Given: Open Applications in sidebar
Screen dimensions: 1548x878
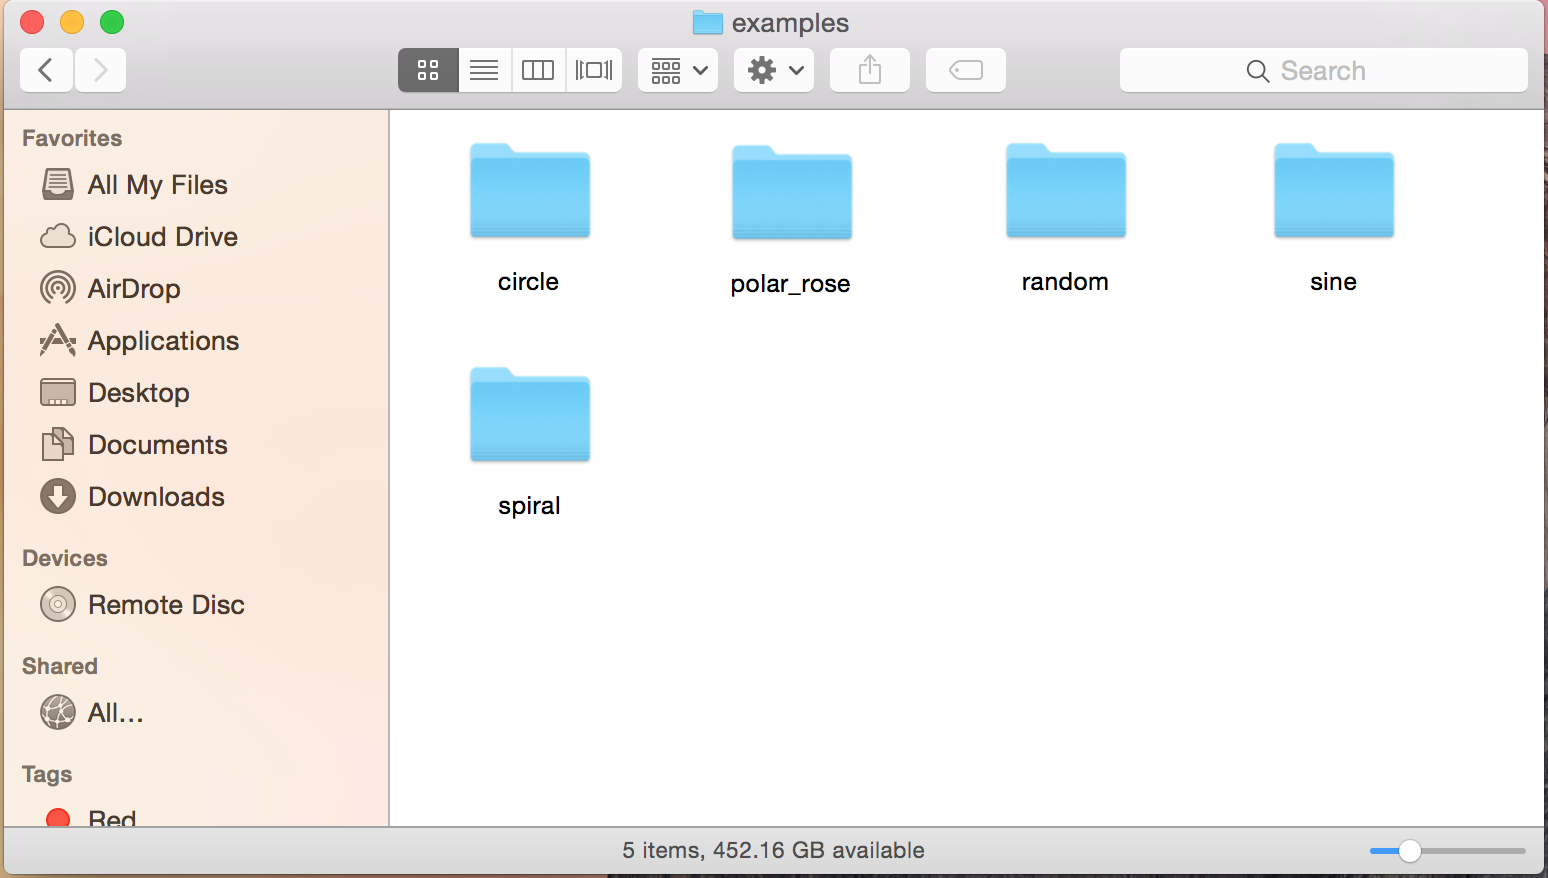Looking at the screenshot, I should (196, 340).
